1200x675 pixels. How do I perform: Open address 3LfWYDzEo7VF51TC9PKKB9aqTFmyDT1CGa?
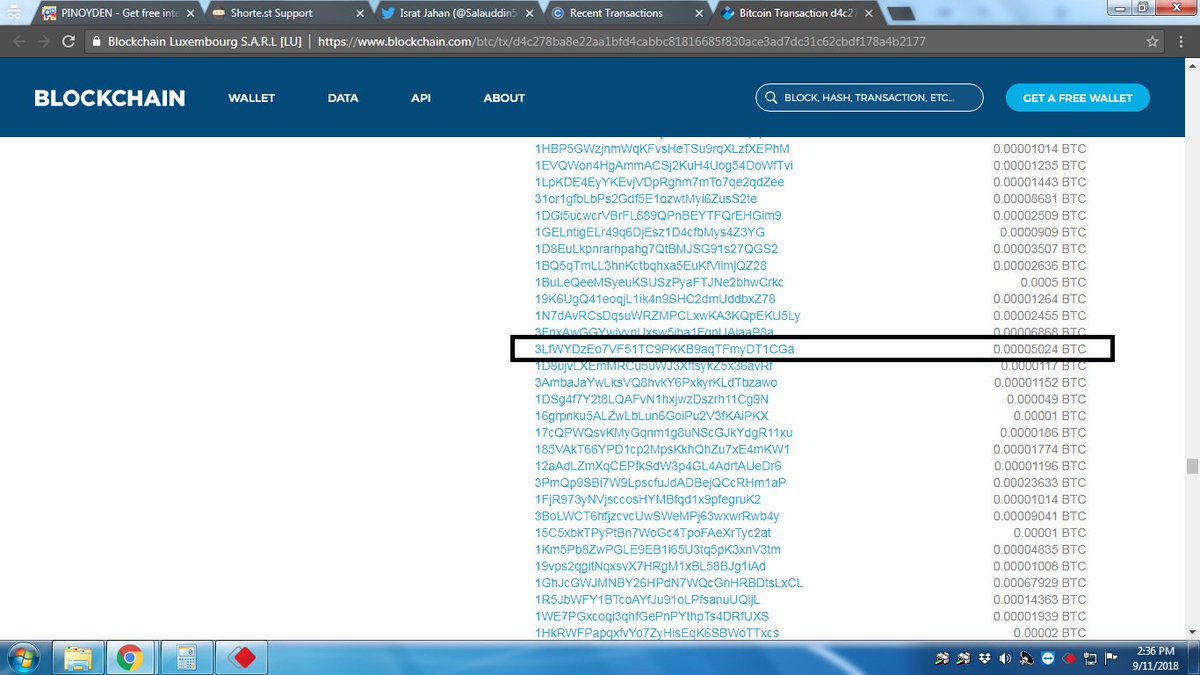[x=665, y=349]
